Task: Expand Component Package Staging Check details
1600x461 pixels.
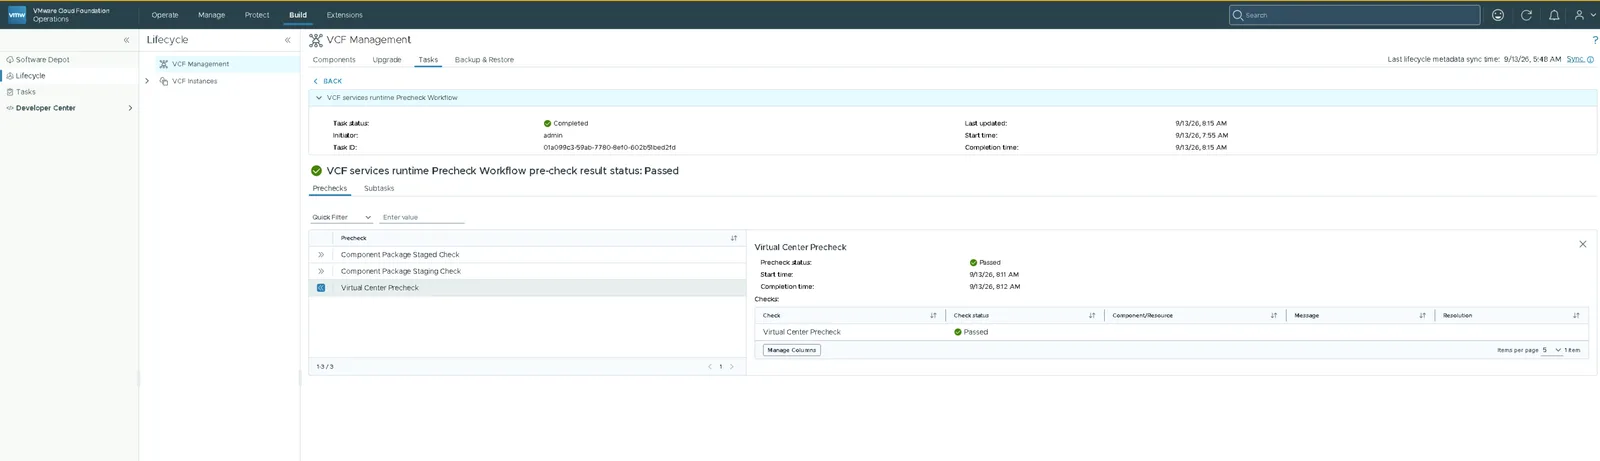Action: click(321, 271)
